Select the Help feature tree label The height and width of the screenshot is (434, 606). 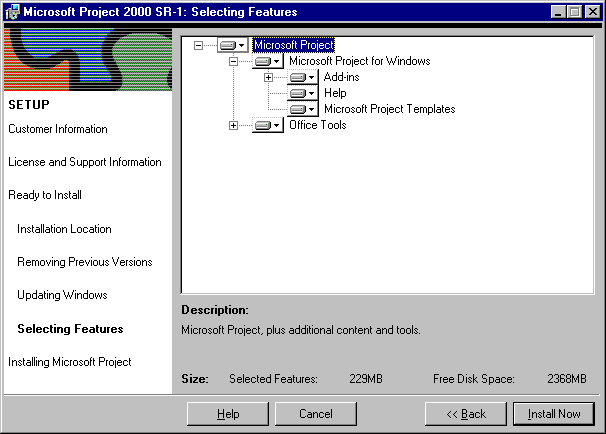click(x=335, y=93)
